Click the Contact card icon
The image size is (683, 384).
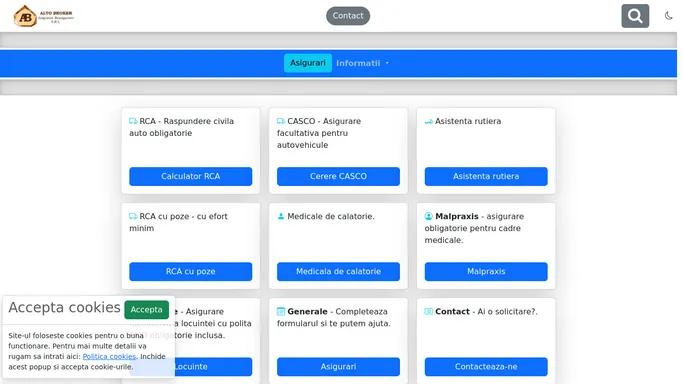(x=429, y=311)
